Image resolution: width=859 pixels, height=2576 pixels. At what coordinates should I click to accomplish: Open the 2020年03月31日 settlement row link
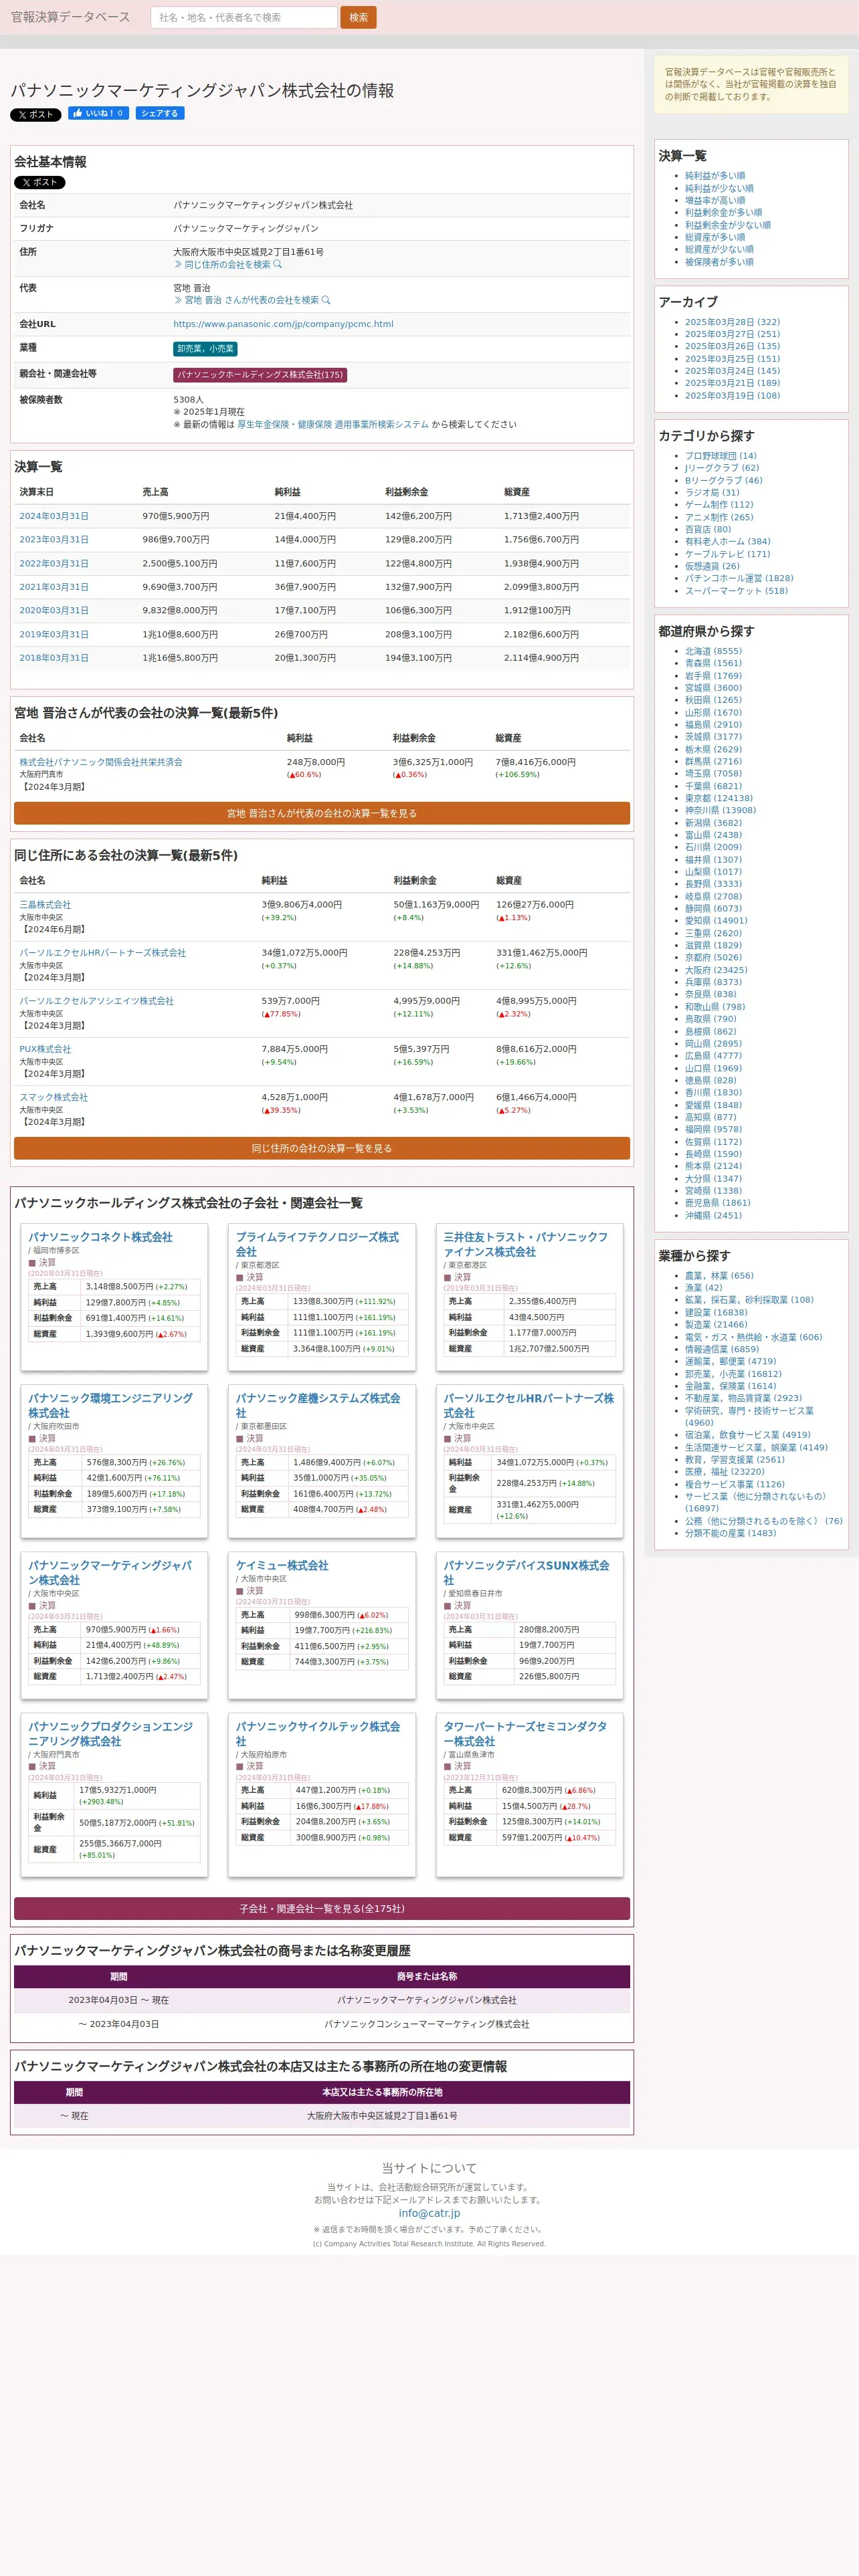[x=54, y=611]
